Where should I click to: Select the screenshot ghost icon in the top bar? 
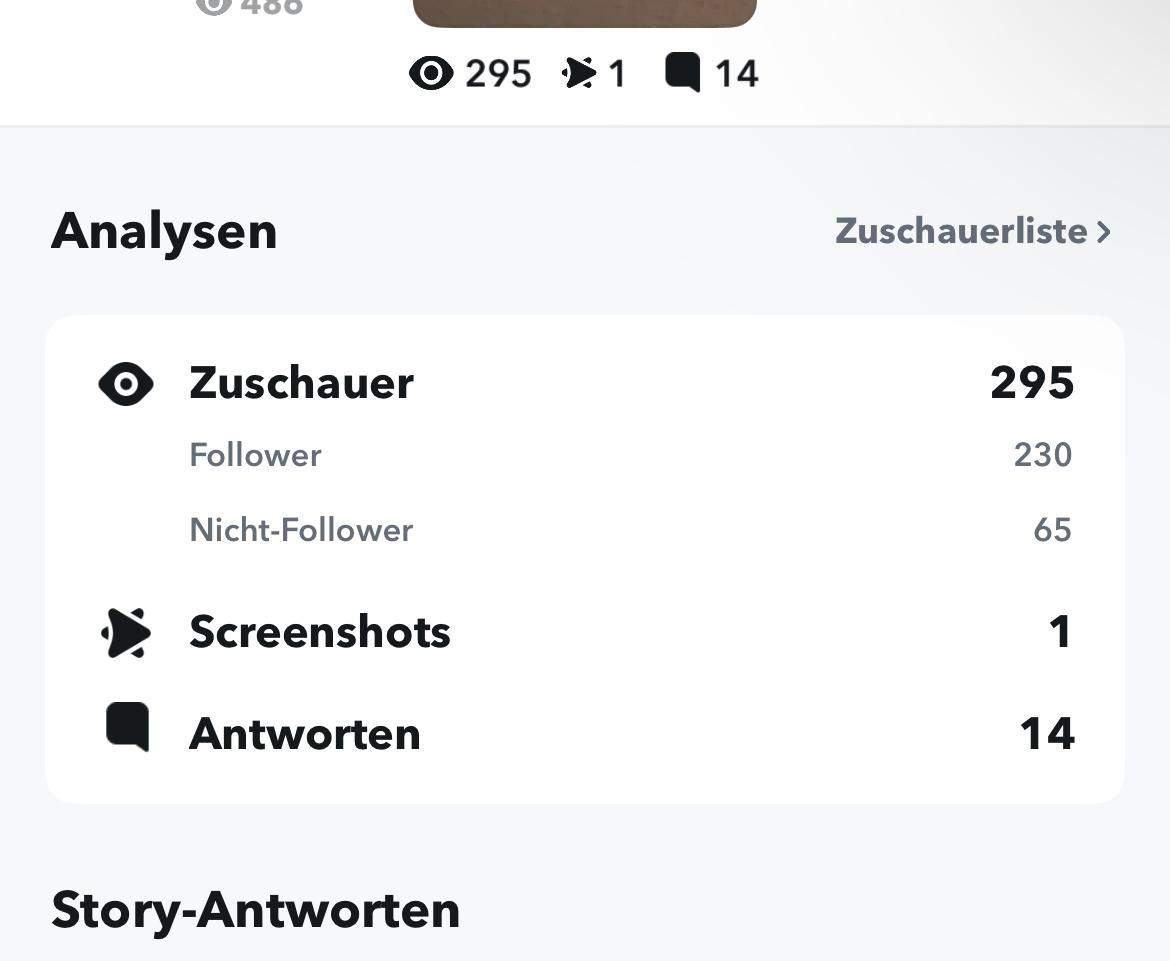(578, 70)
